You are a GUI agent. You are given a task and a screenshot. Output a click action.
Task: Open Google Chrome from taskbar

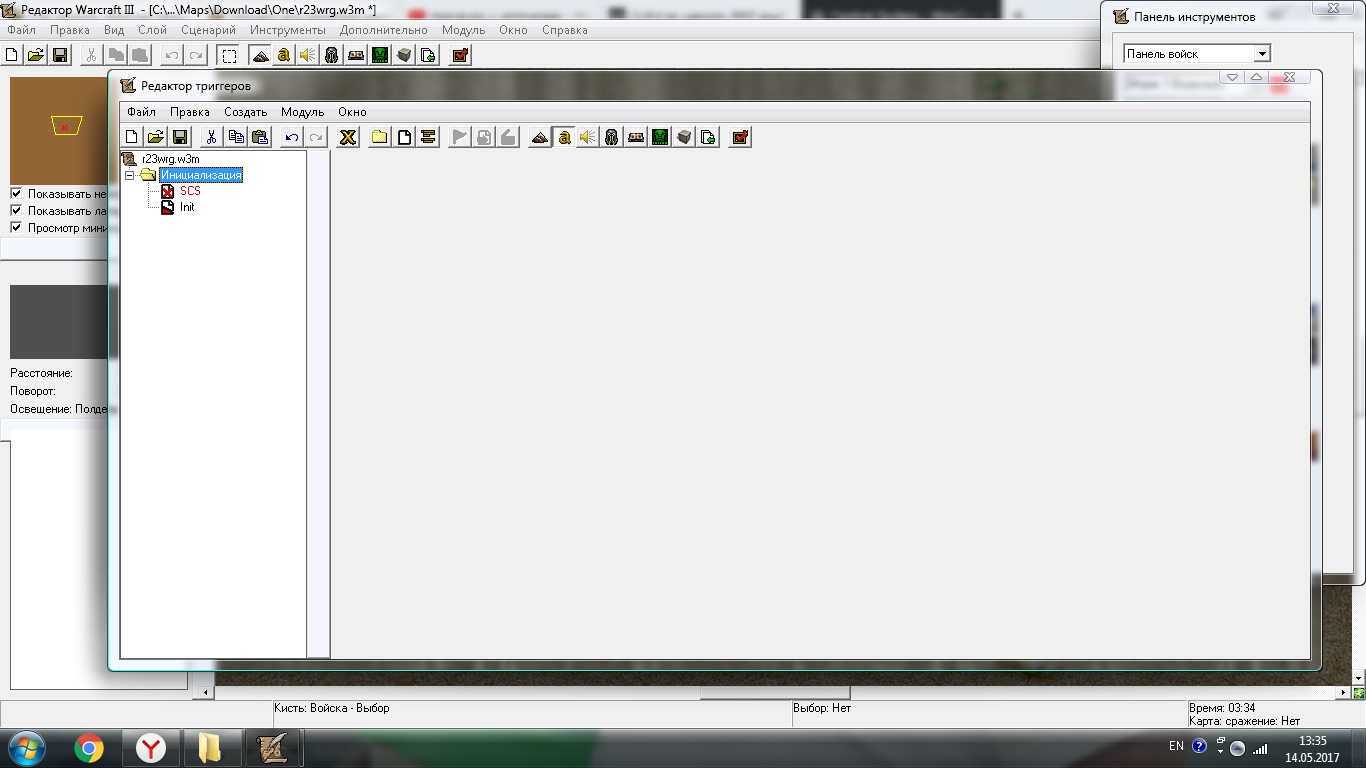coord(89,748)
